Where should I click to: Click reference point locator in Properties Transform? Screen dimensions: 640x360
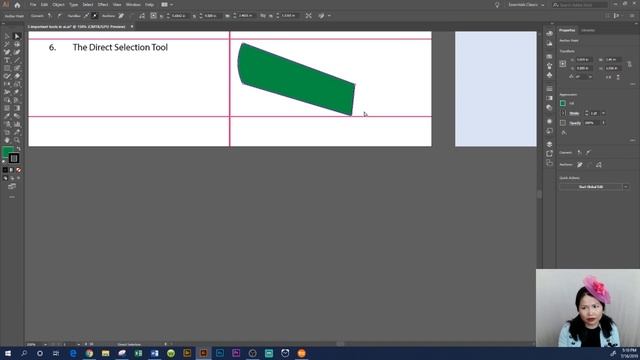(x=563, y=64)
